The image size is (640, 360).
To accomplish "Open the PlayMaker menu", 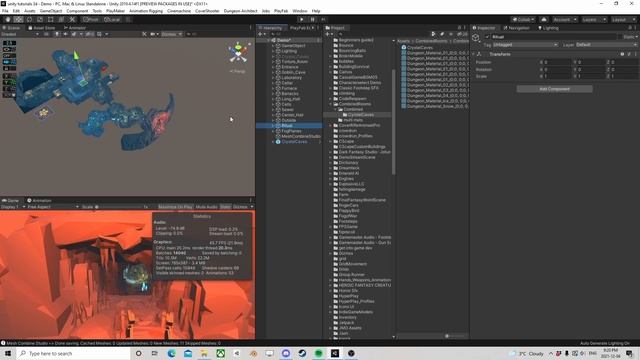I will point(115,11).
